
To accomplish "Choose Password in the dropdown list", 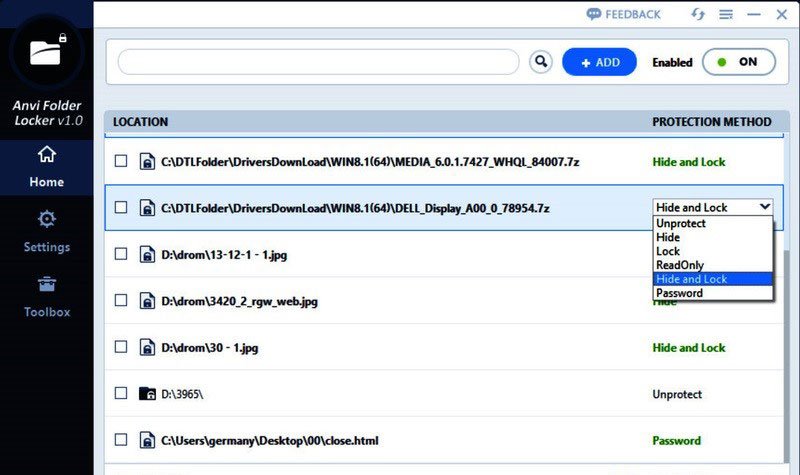I will (713, 293).
